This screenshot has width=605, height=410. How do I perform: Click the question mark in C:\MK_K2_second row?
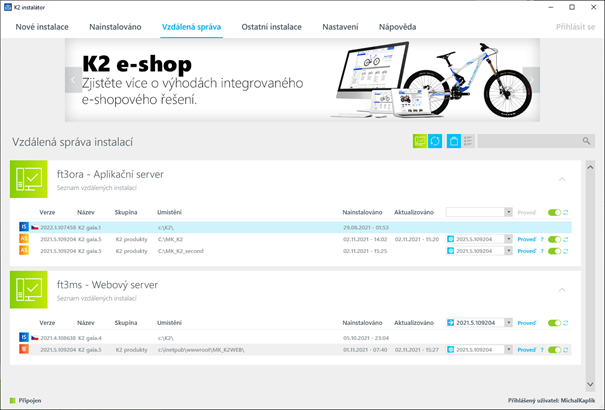pos(542,251)
